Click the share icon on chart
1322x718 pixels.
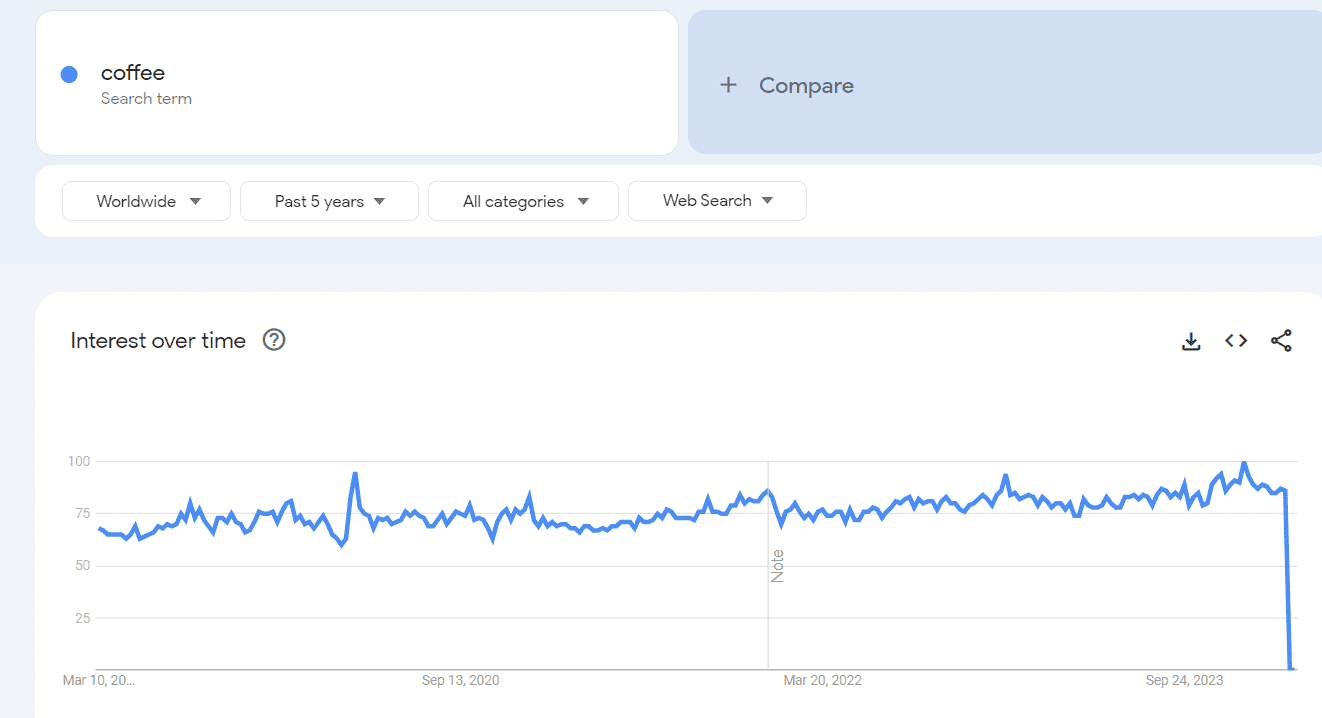[x=1281, y=341]
